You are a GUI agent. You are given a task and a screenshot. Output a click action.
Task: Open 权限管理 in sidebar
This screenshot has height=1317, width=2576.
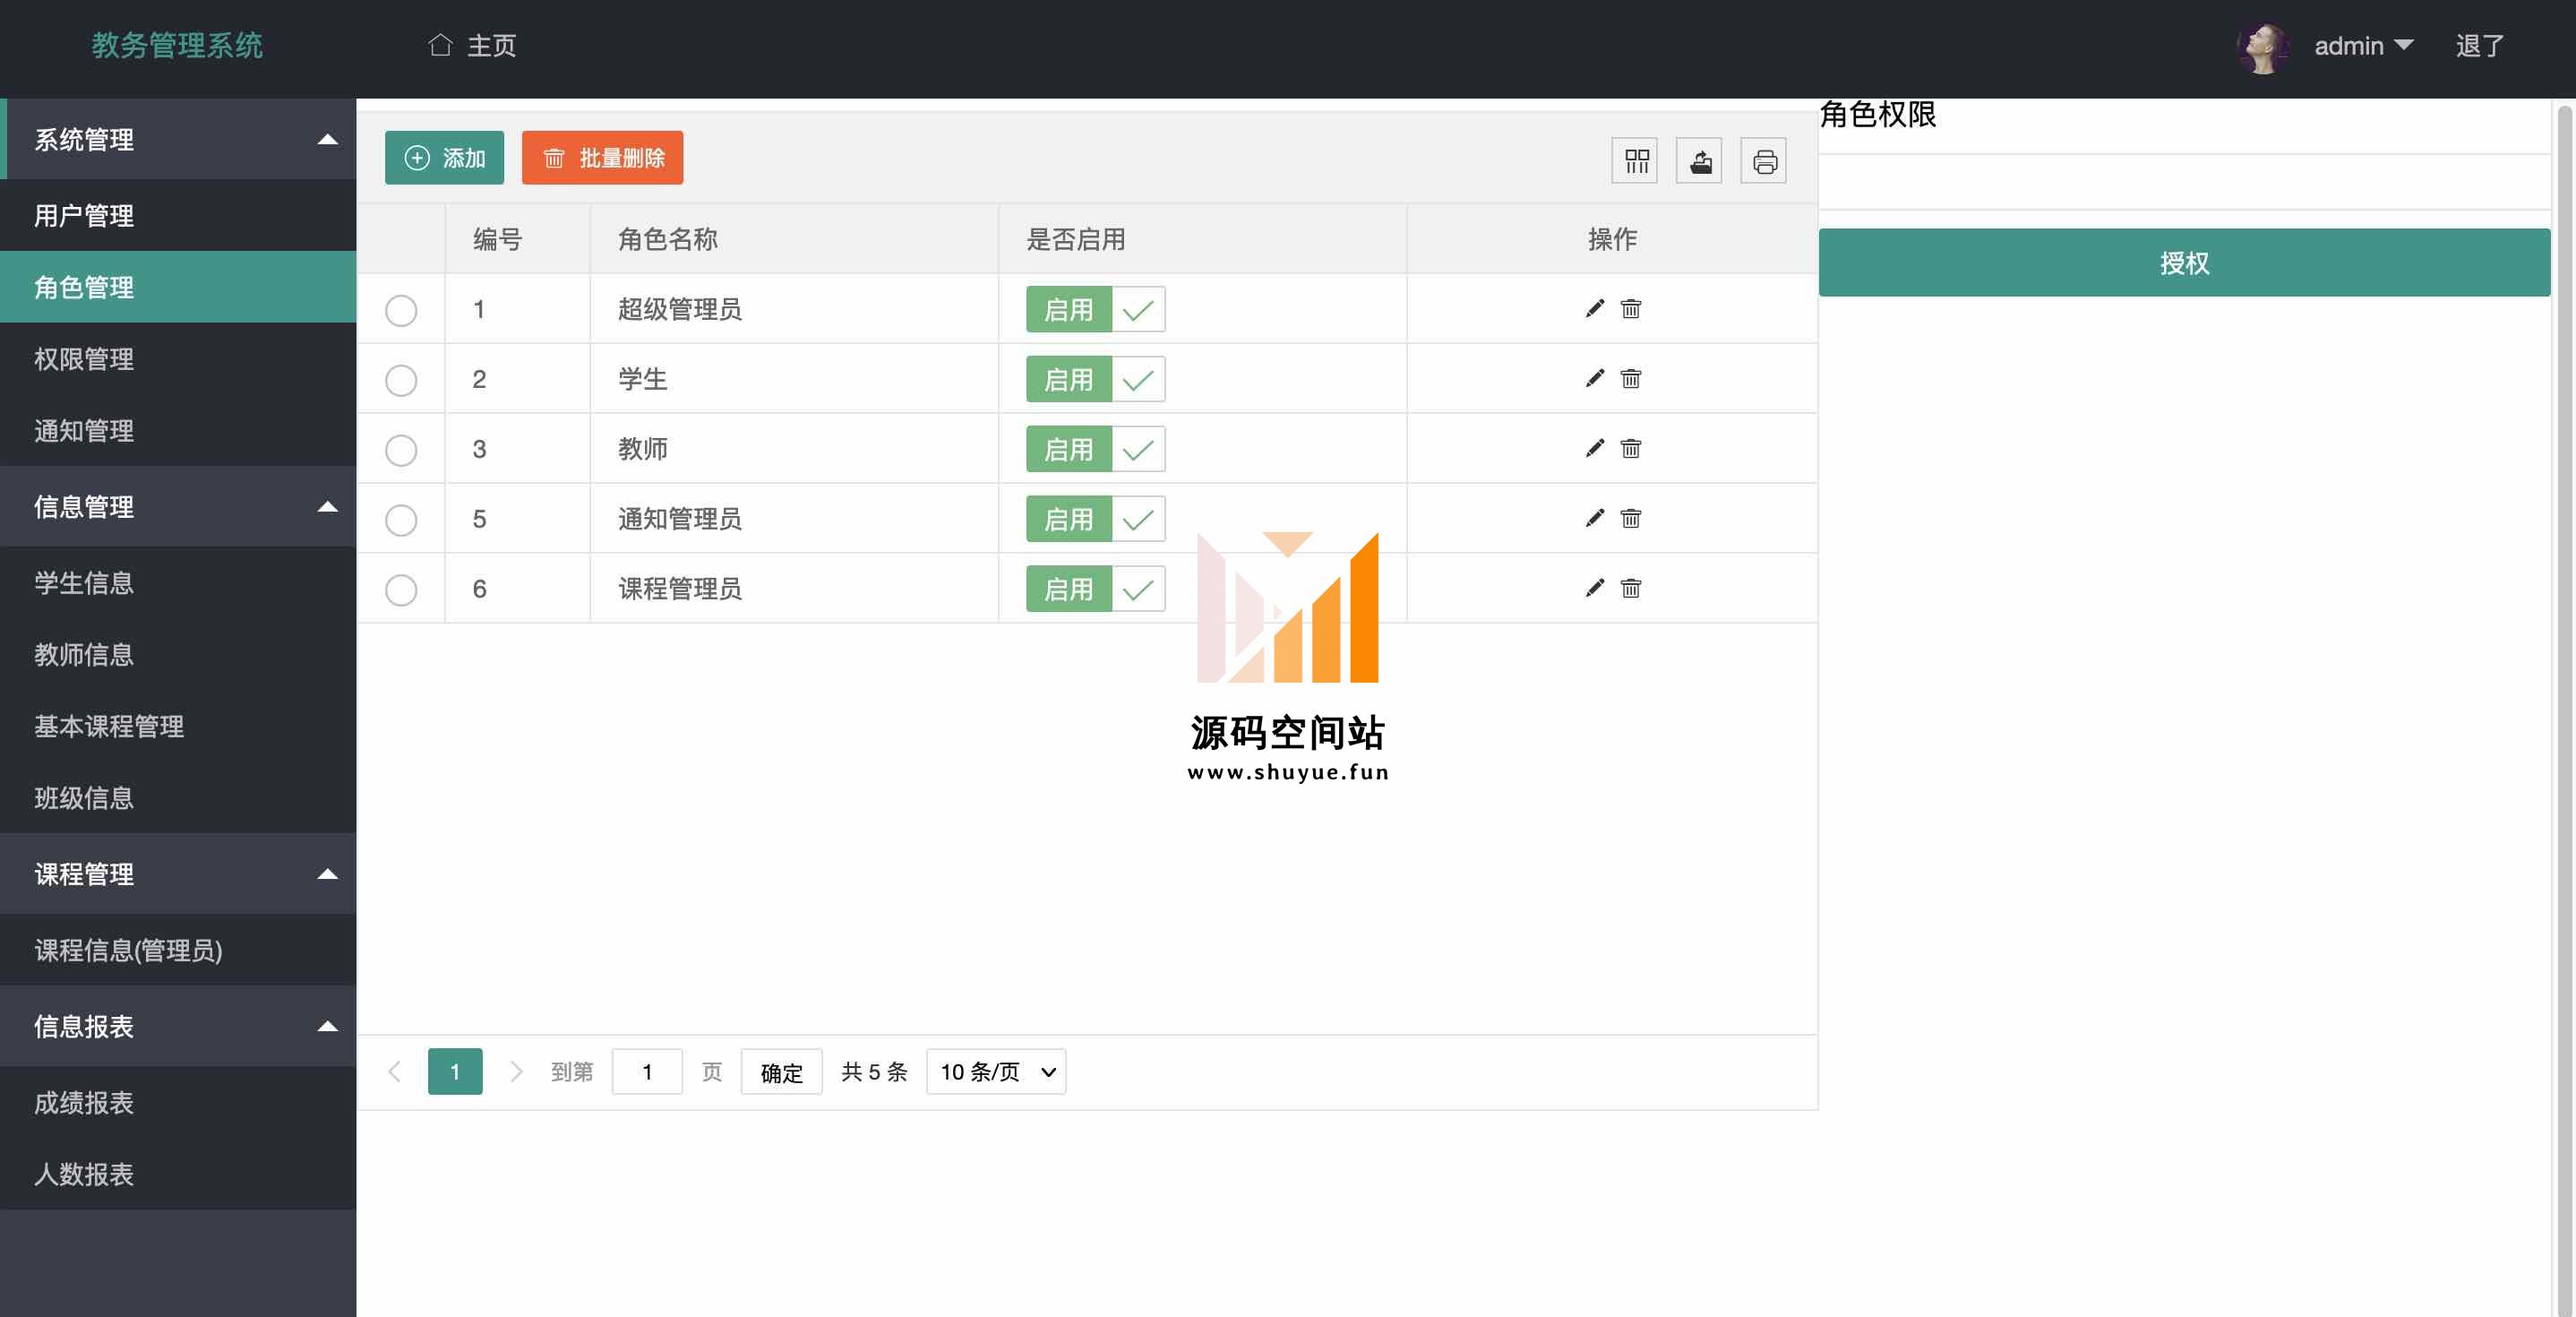[178, 359]
